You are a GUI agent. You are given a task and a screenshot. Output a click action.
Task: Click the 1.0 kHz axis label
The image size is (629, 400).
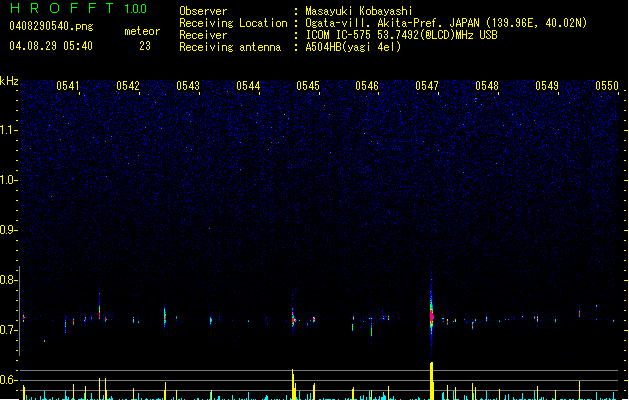[9, 180]
